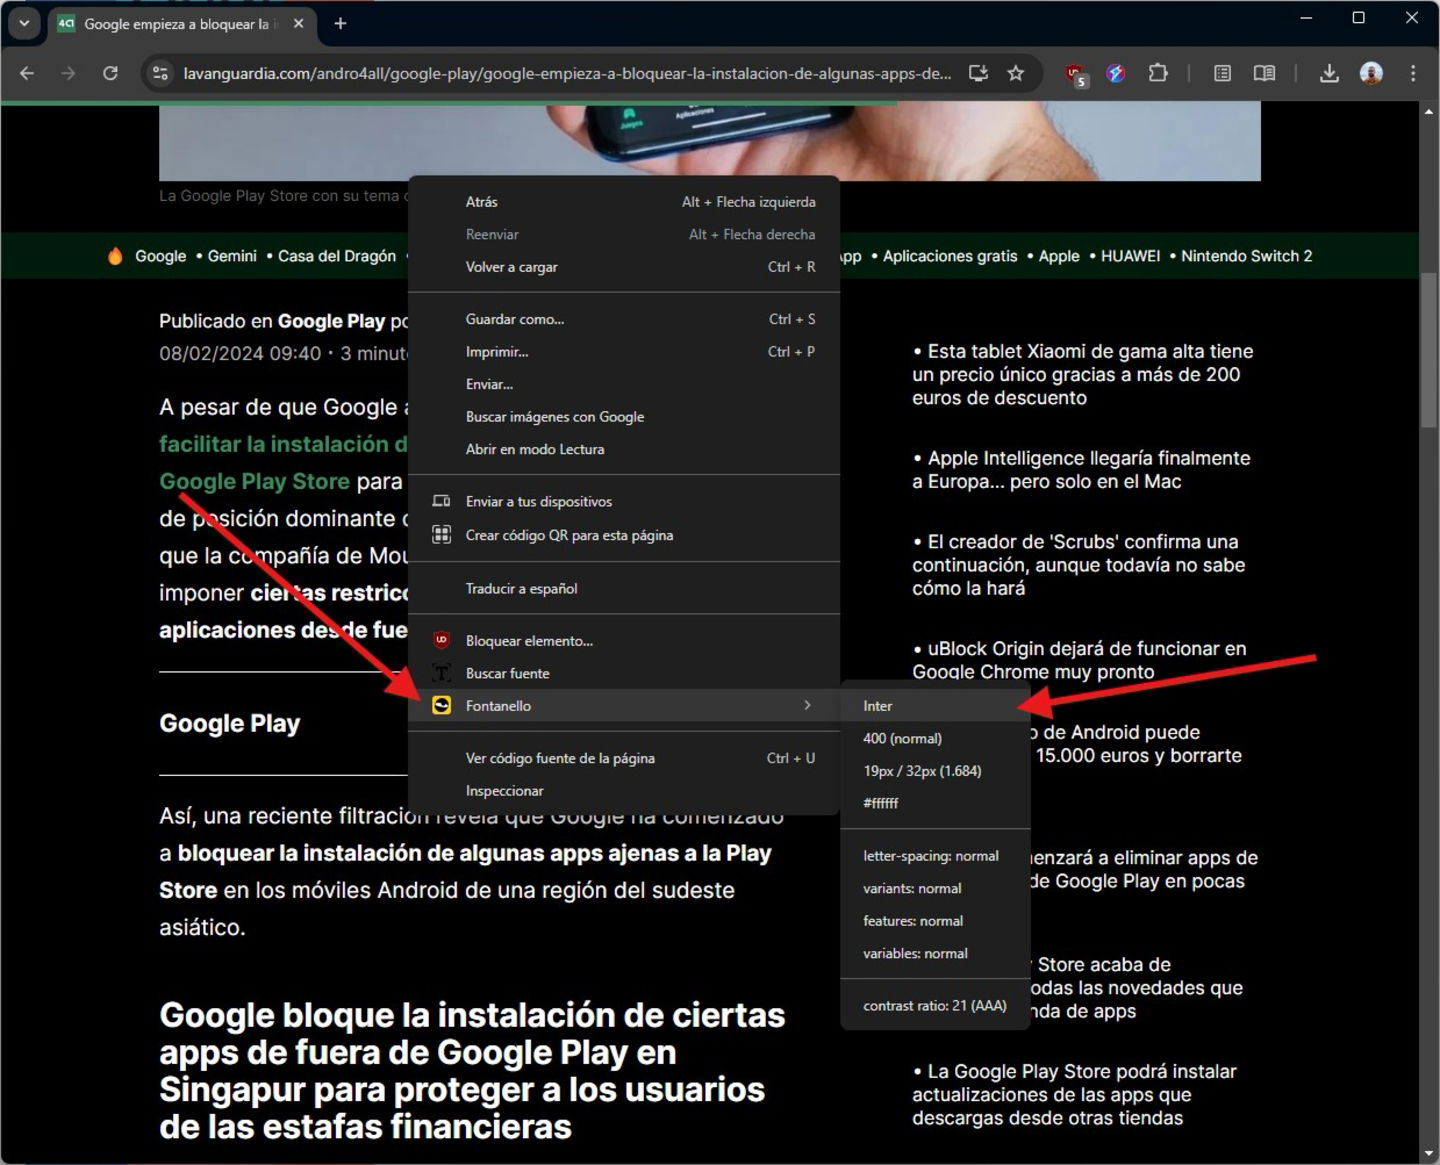Click 'variants: normal' submenu entry
1440x1165 pixels.
click(935, 888)
